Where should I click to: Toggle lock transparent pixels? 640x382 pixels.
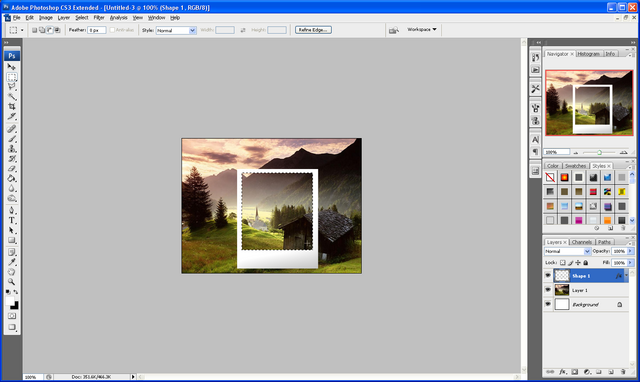(x=562, y=263)
